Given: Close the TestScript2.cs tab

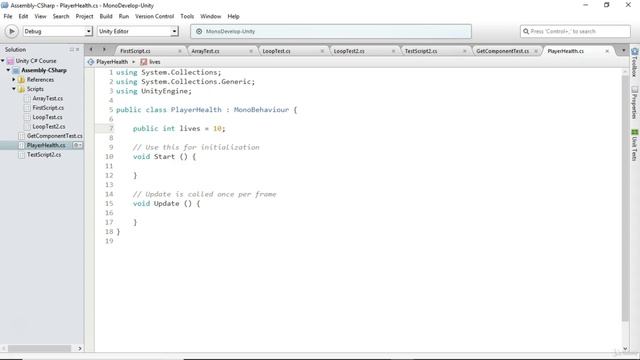Looking at the screenshot, I should tap(464, 51).
